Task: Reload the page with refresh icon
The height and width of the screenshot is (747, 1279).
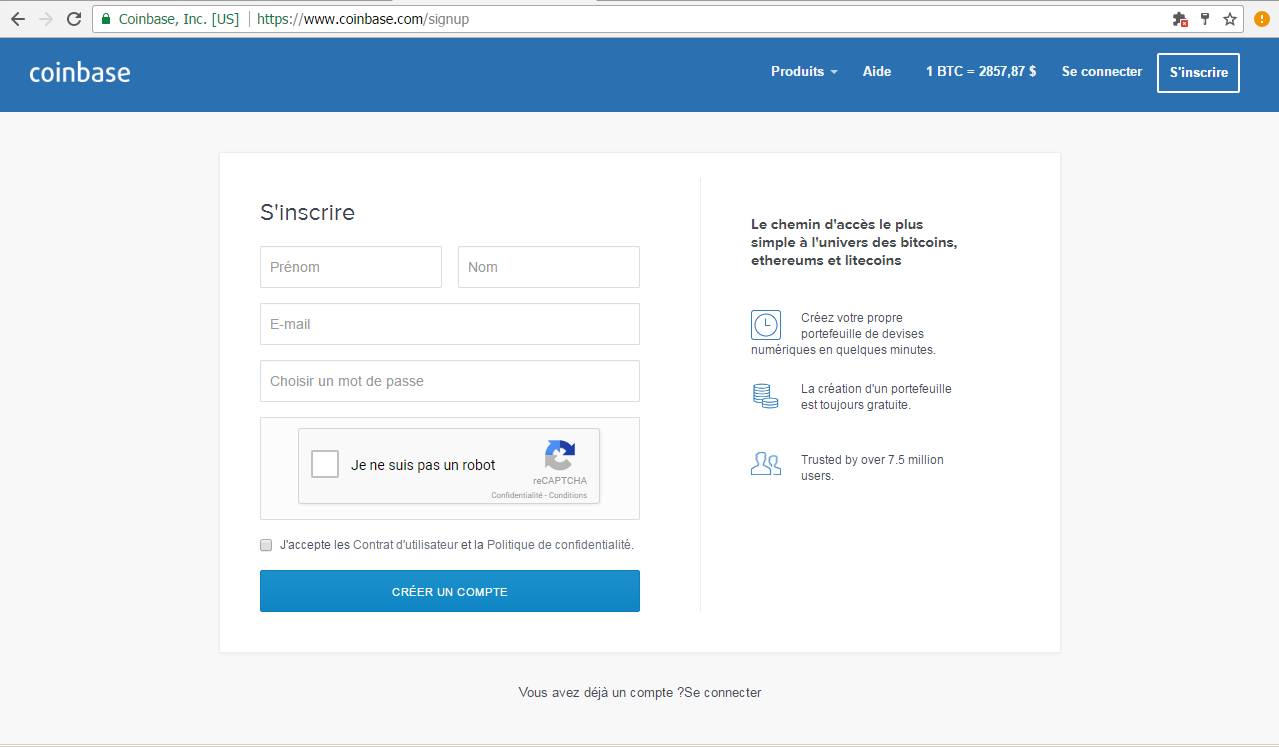Action: coord(74,19)
